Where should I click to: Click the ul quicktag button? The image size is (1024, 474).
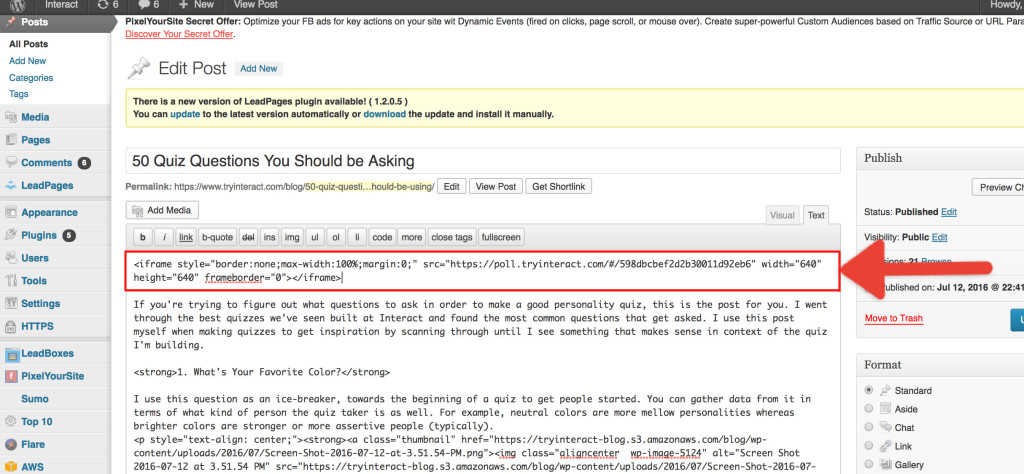coord(315,238)
